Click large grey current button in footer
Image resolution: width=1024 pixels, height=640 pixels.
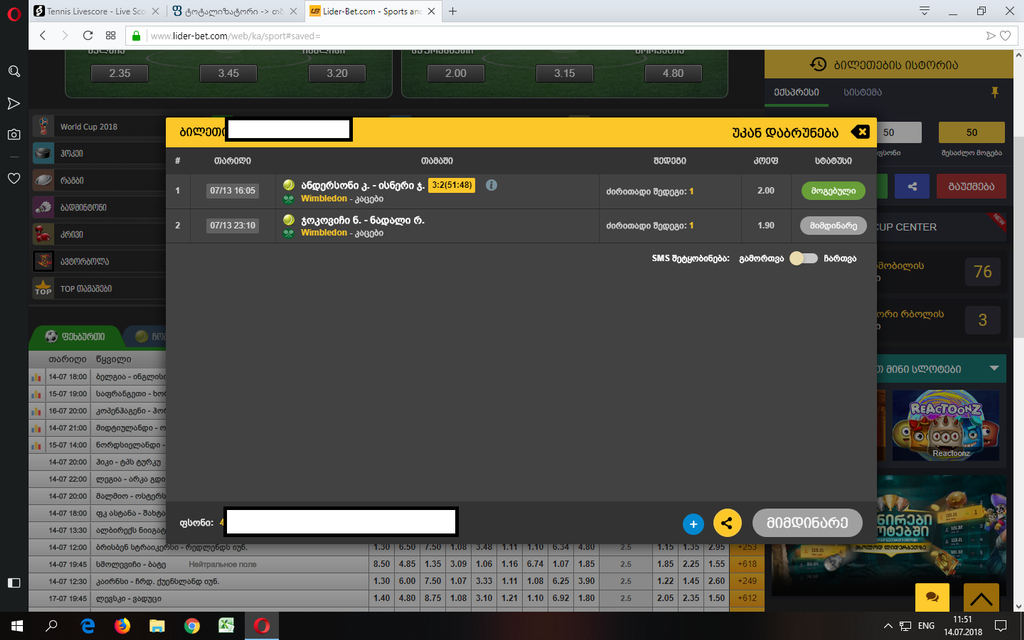[807, 522]
